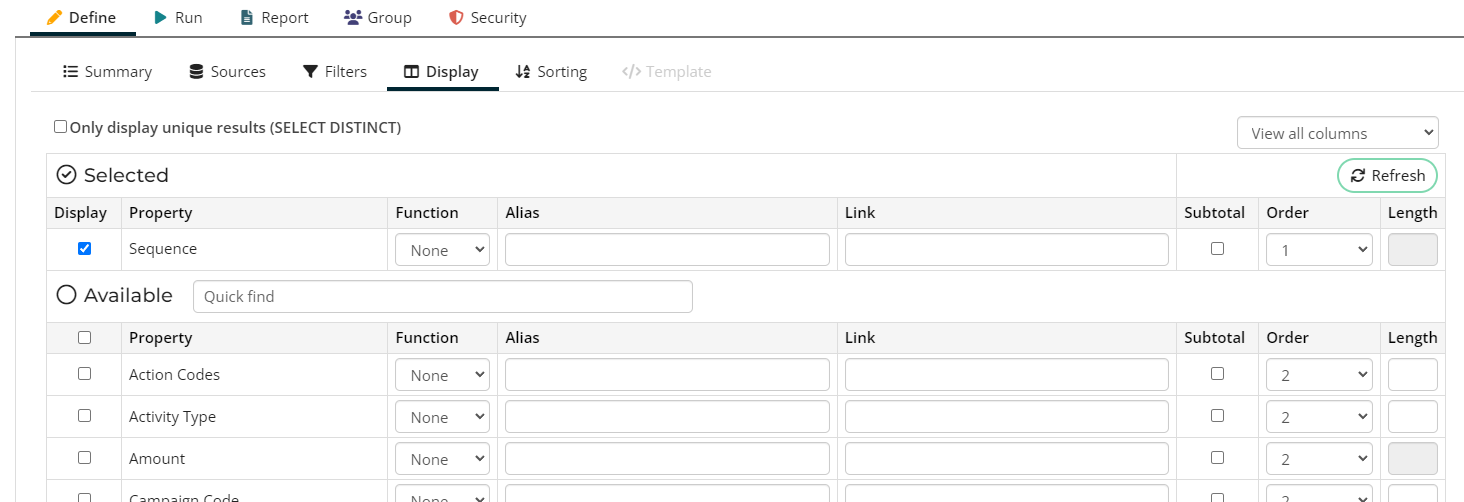Click the shield icon beside Security
The image size is (1464, 502).
(456, 18)
